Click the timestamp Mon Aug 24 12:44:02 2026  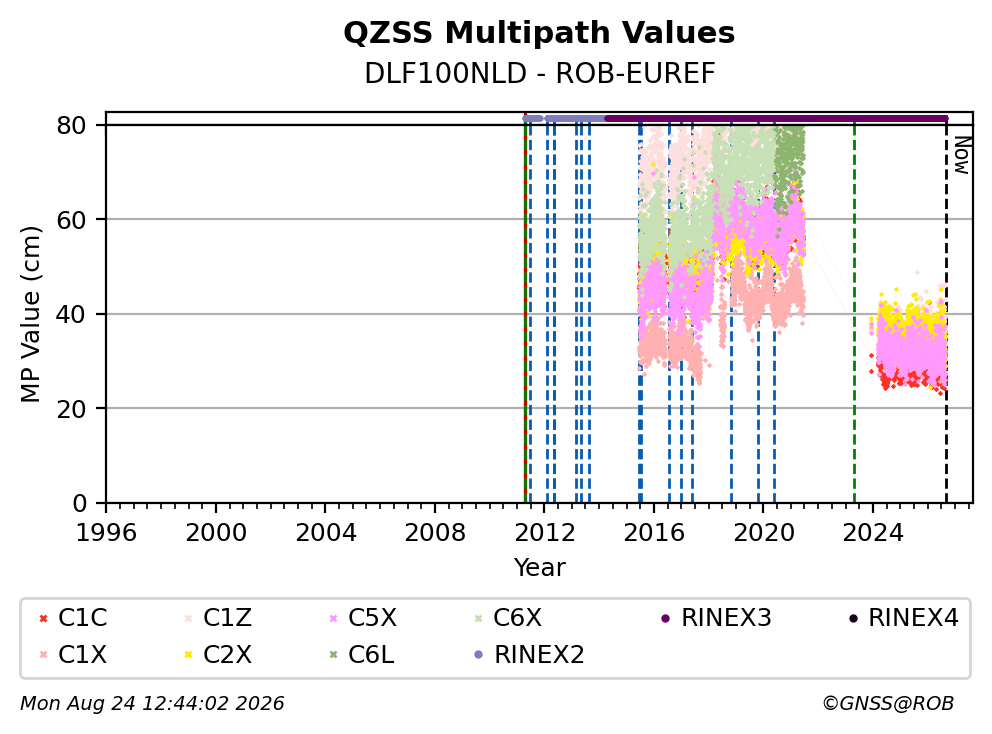click(152, 704)
